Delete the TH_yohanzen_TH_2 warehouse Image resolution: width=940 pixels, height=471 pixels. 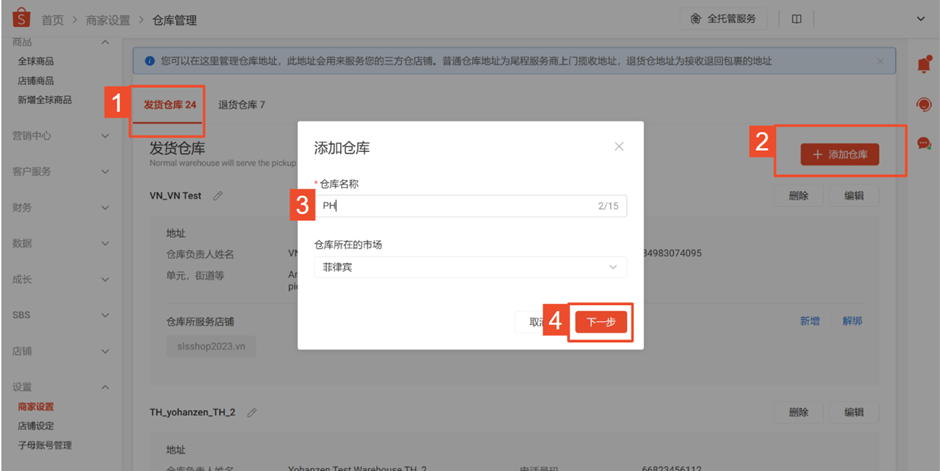click(799, 412)
